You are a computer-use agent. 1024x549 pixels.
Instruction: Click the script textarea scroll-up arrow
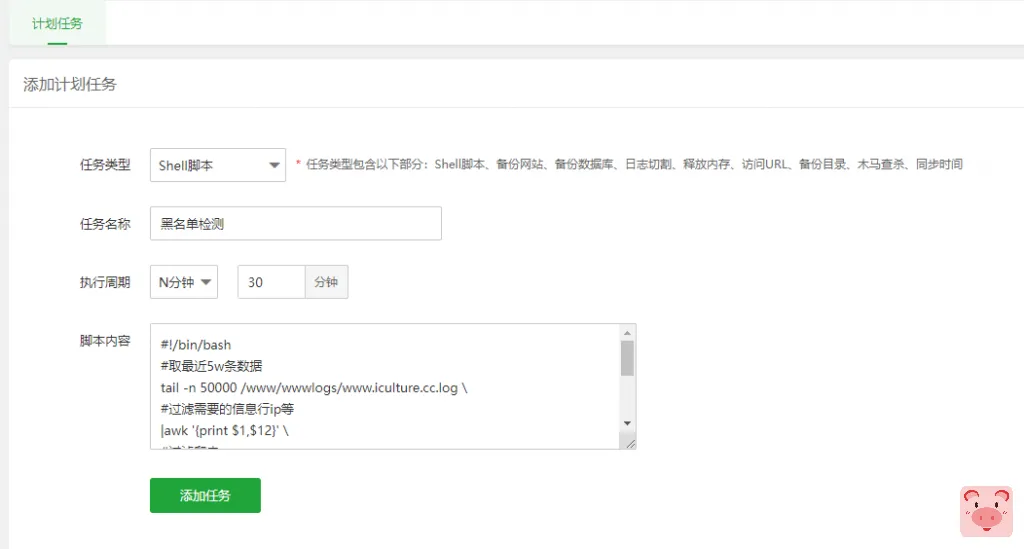click(x=627, y=333)
